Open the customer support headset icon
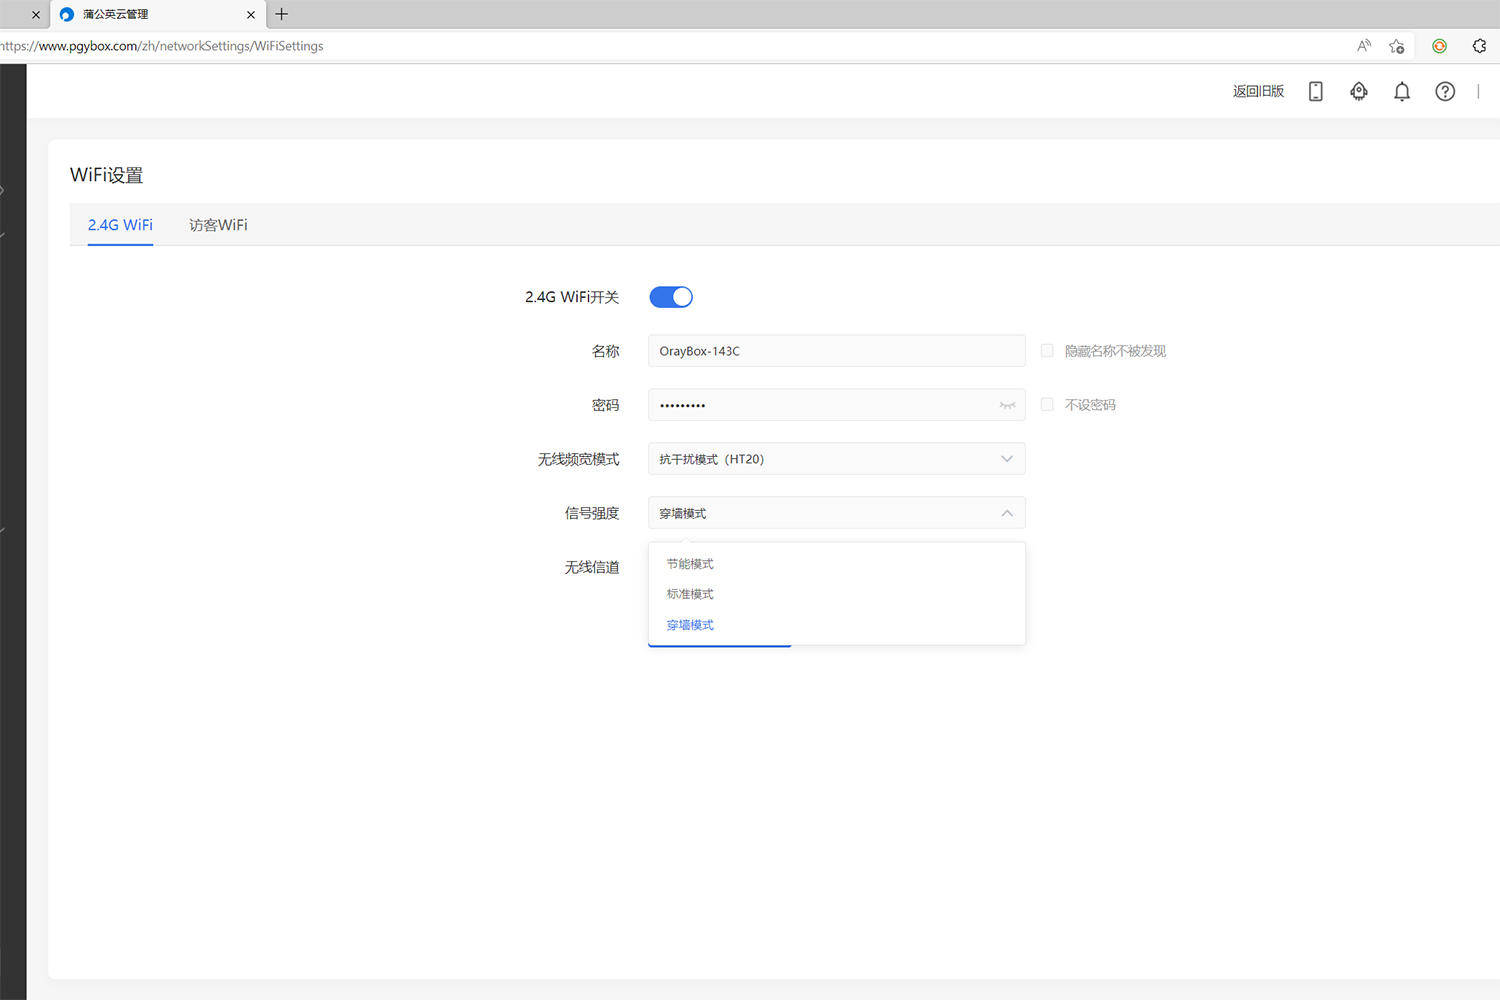 pos(1358,91)
